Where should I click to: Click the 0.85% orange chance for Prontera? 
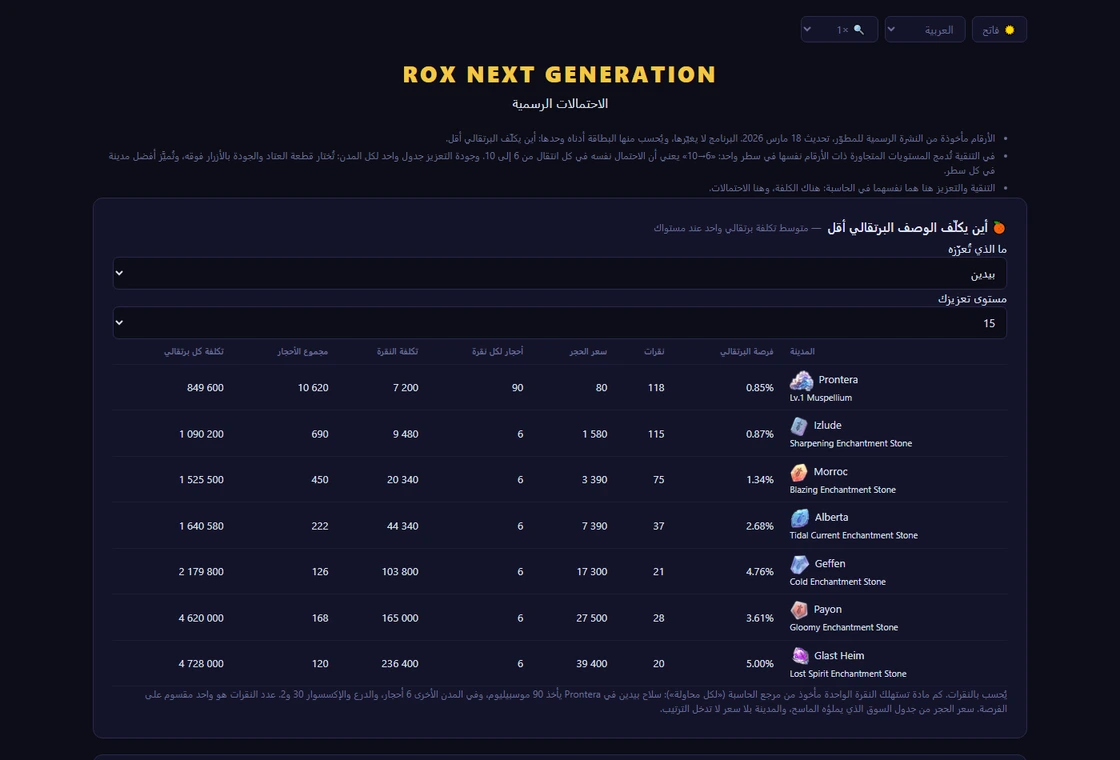pos(759,388)
